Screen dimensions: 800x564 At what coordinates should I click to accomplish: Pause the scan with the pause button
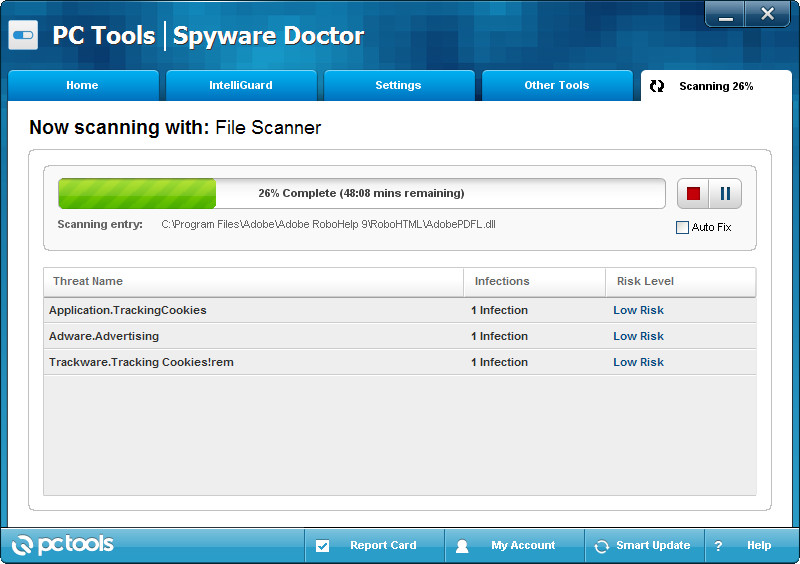click(725, 193)
